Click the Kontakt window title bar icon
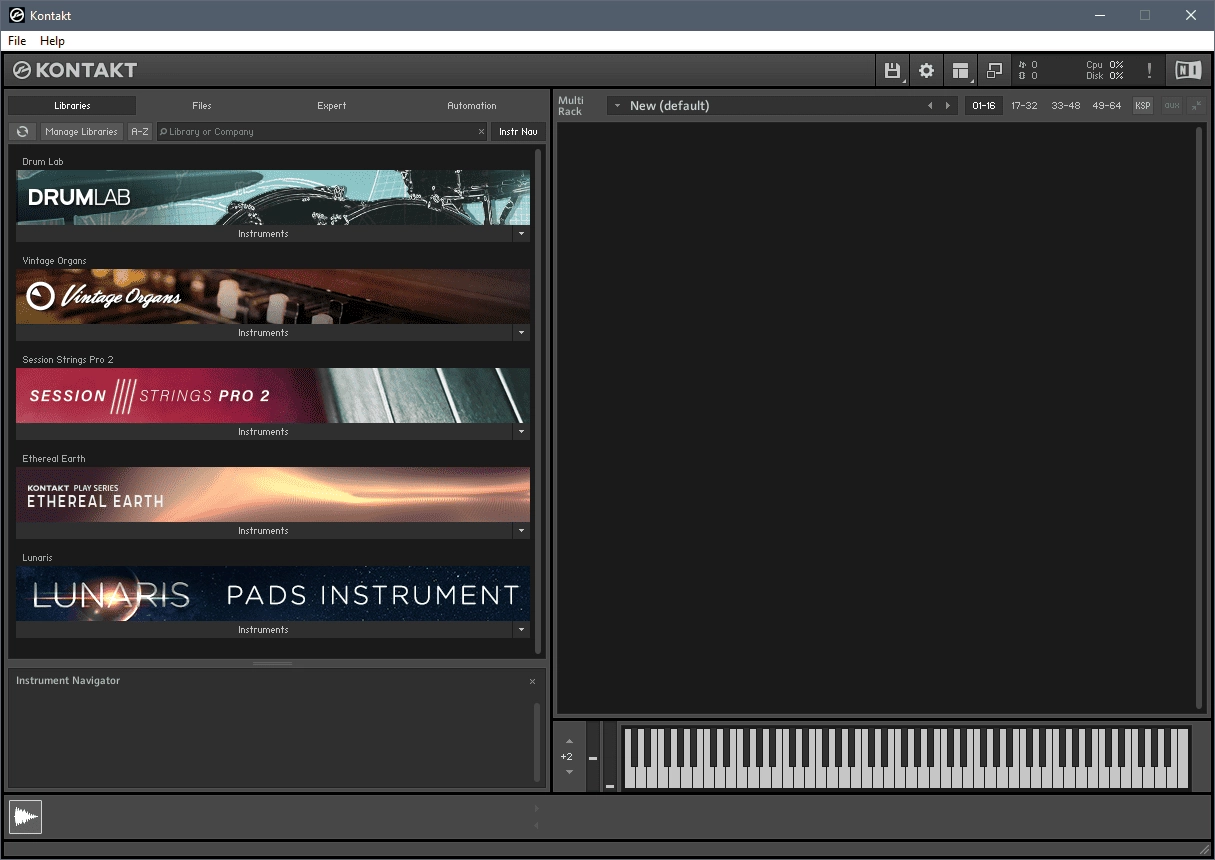This screenshot has height=860, width=1215. pos(16,15)
